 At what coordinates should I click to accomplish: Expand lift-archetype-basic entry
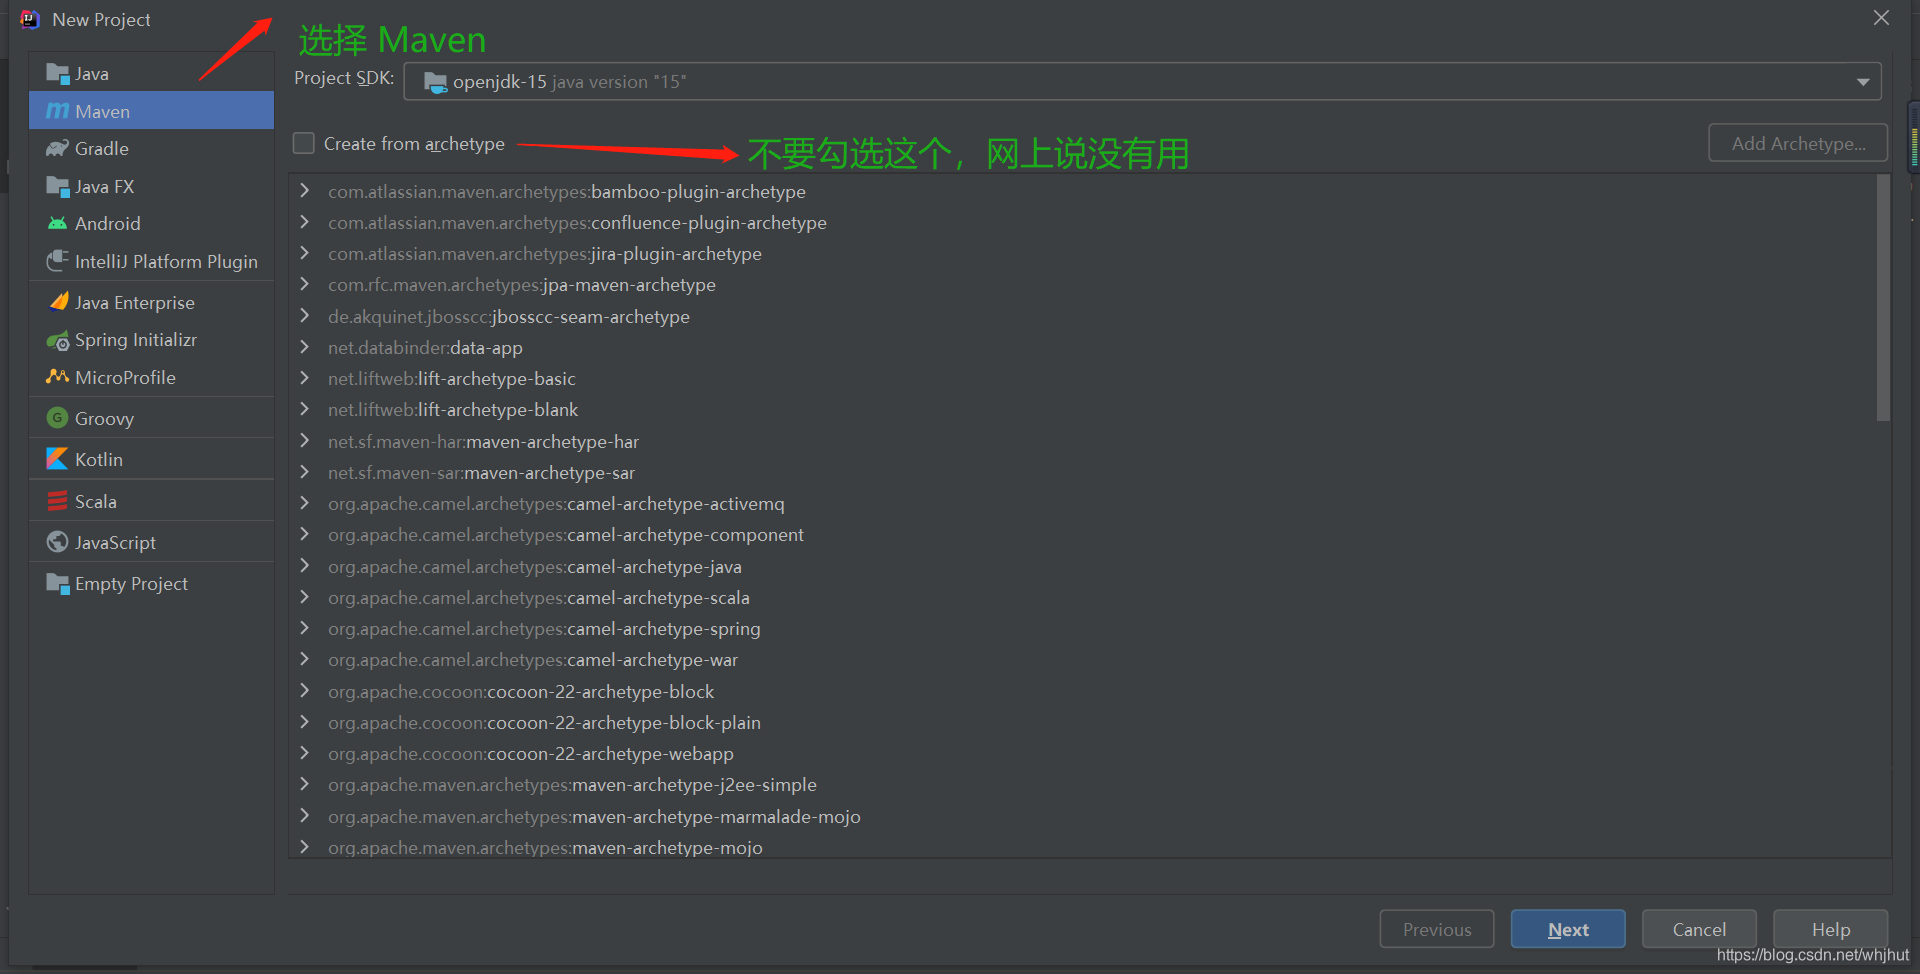[305, 377]
